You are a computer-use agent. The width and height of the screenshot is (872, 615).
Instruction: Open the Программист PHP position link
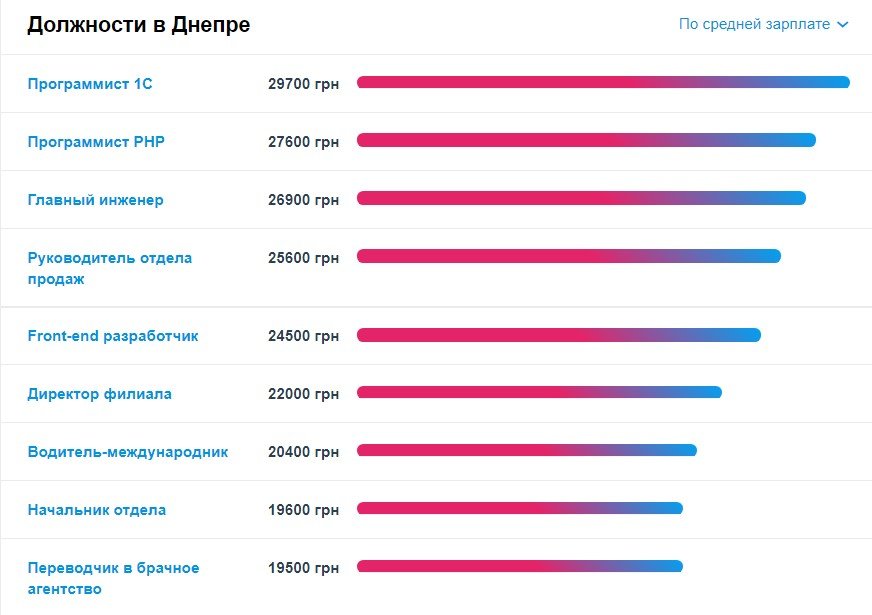tap(96, 142)
